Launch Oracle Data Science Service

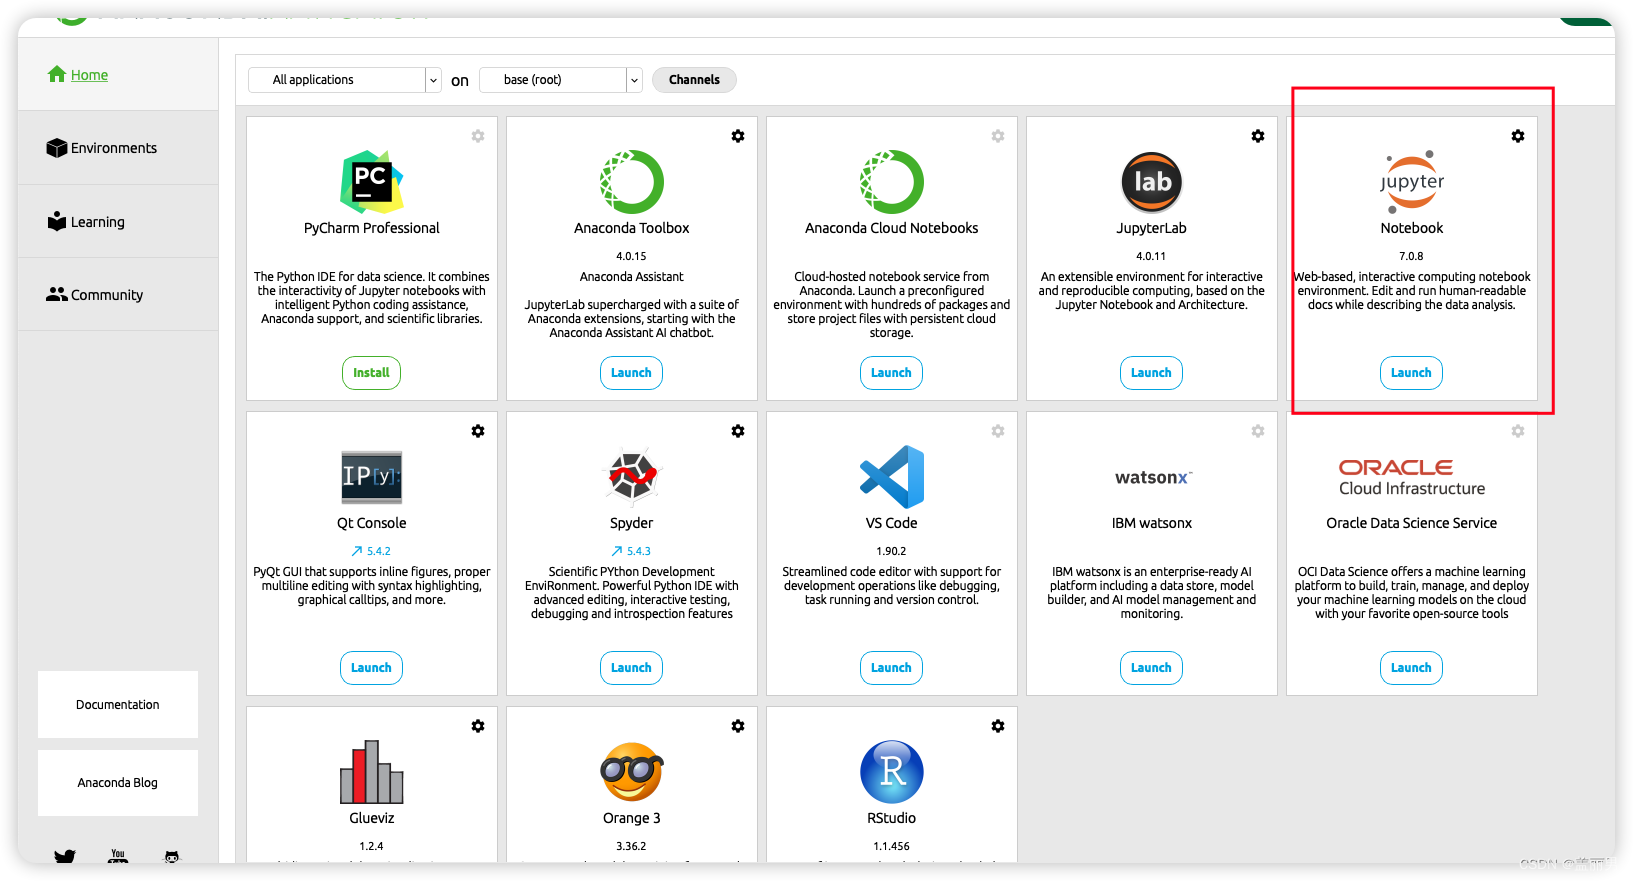click(x=1411, y=668)
